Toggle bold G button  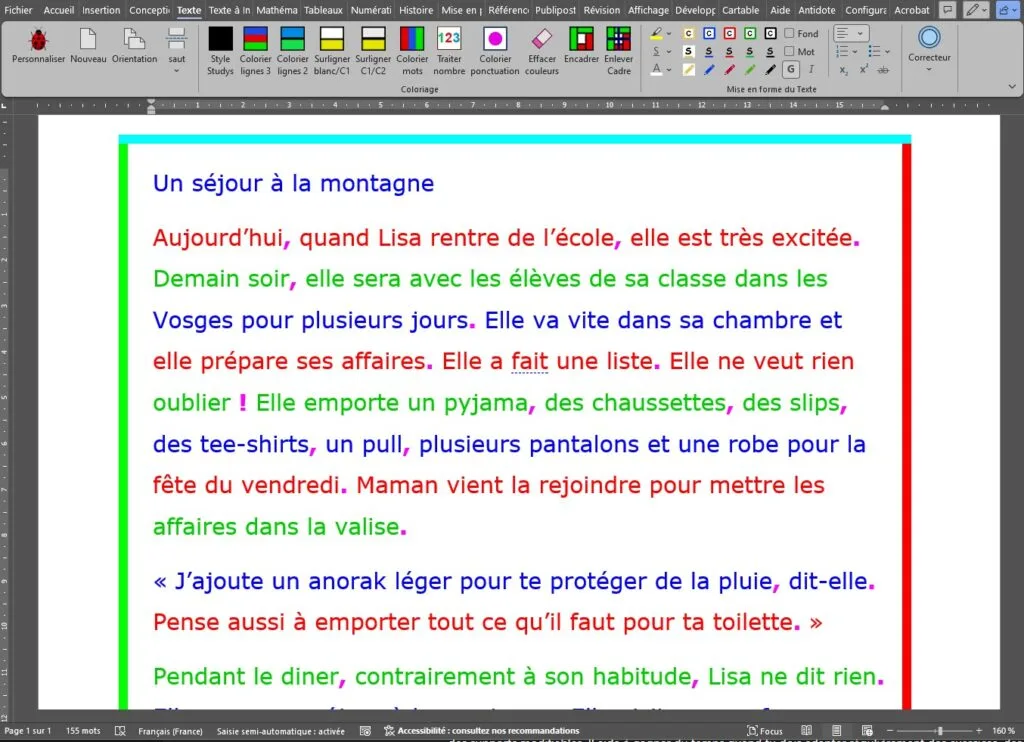791,69
